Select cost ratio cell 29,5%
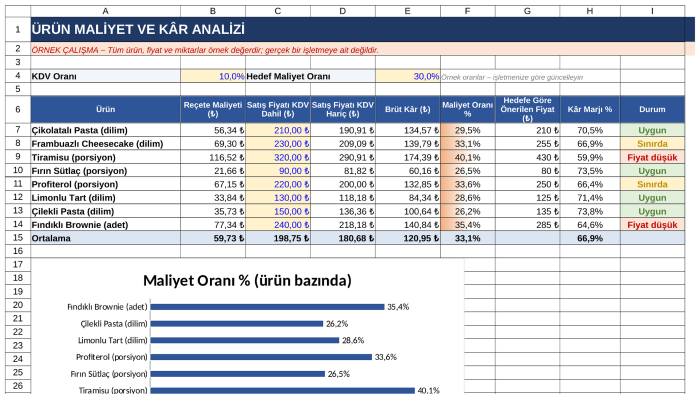700x394 pixels. pos(467,130)
